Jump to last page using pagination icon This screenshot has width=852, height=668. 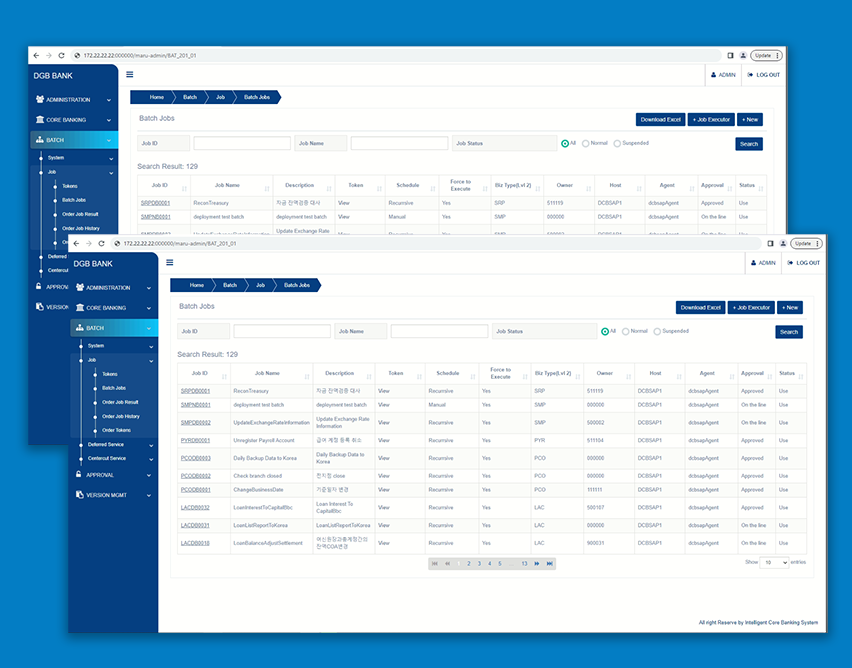pos(549,564)
